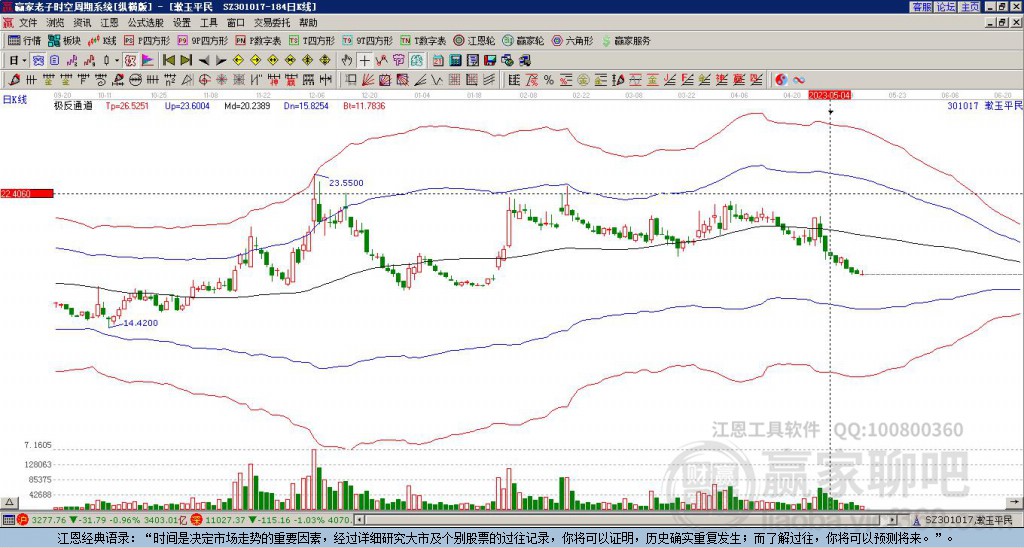The width and height of the screenshot is (1024, 548).
Task: Open the 9T四方形 tool
Action: pos(367,40)
